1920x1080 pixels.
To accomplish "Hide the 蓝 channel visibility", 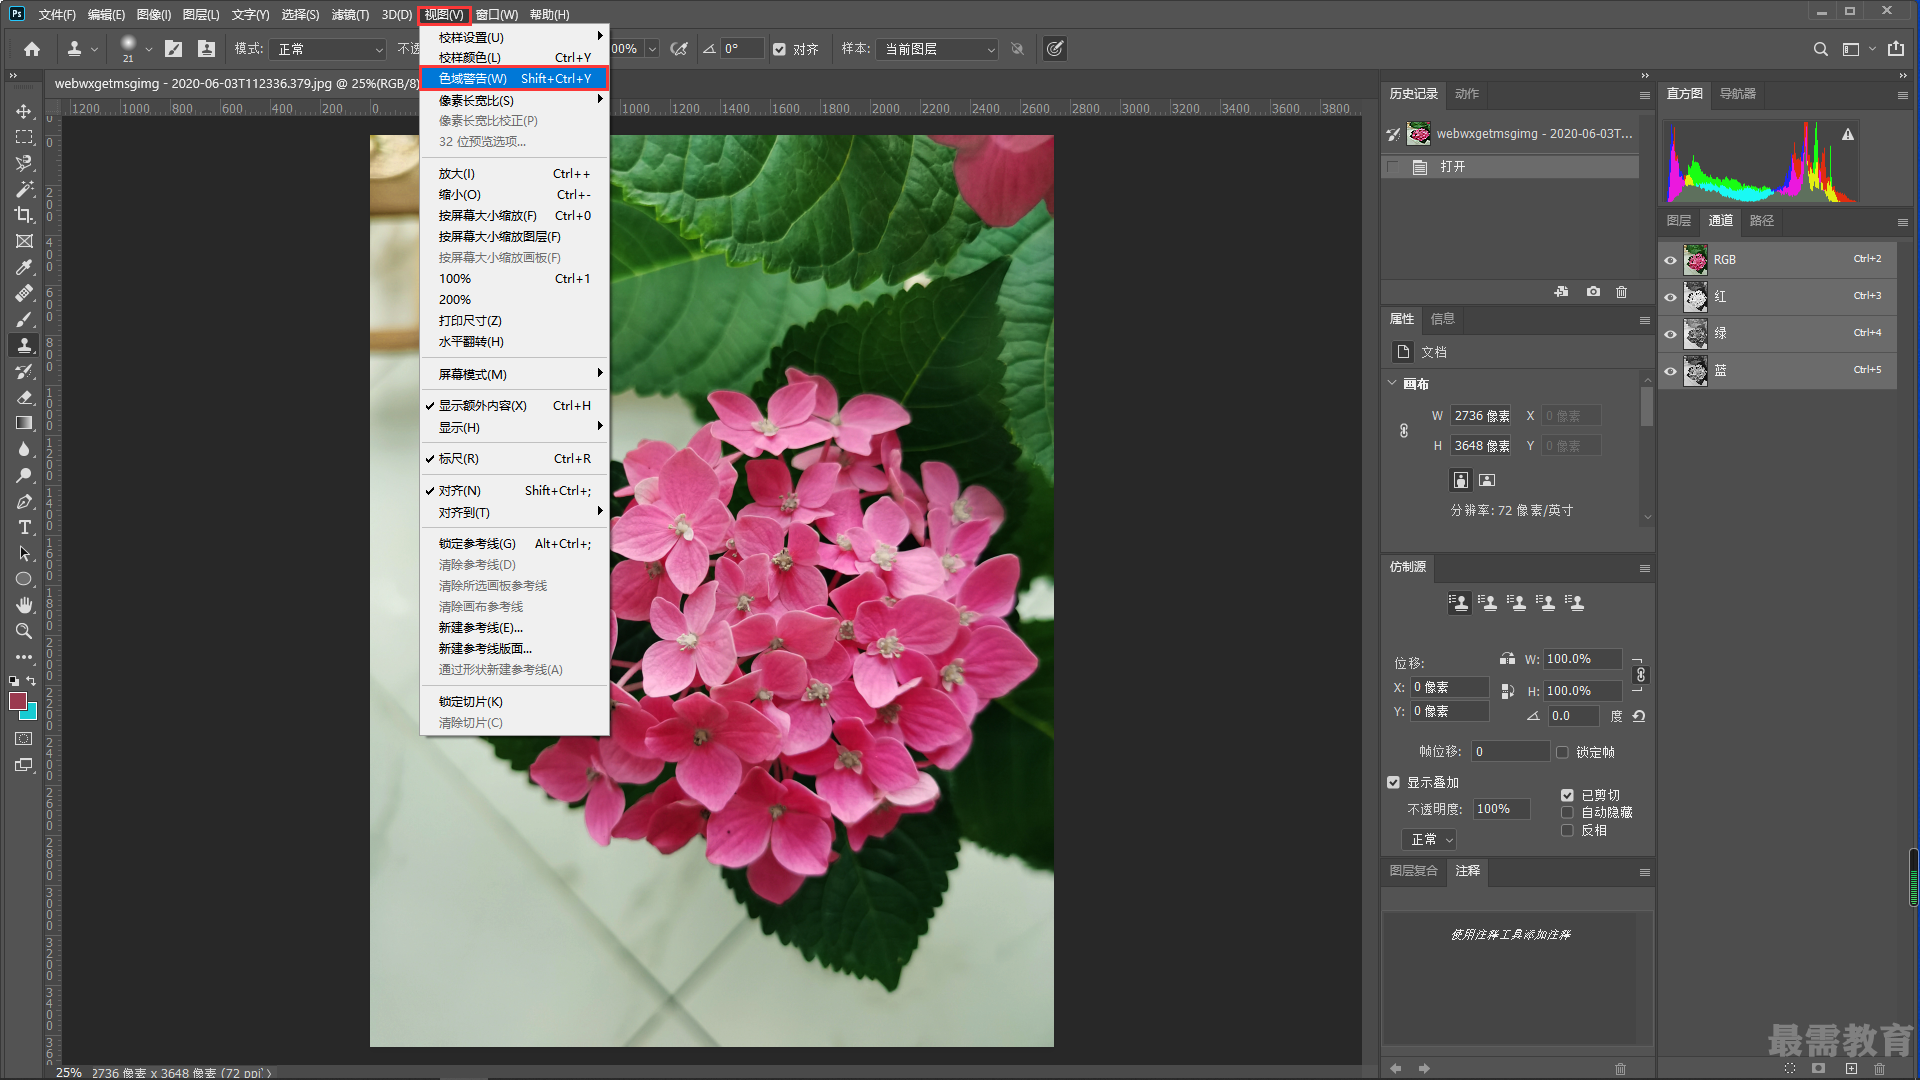I will pos(1670,371).
